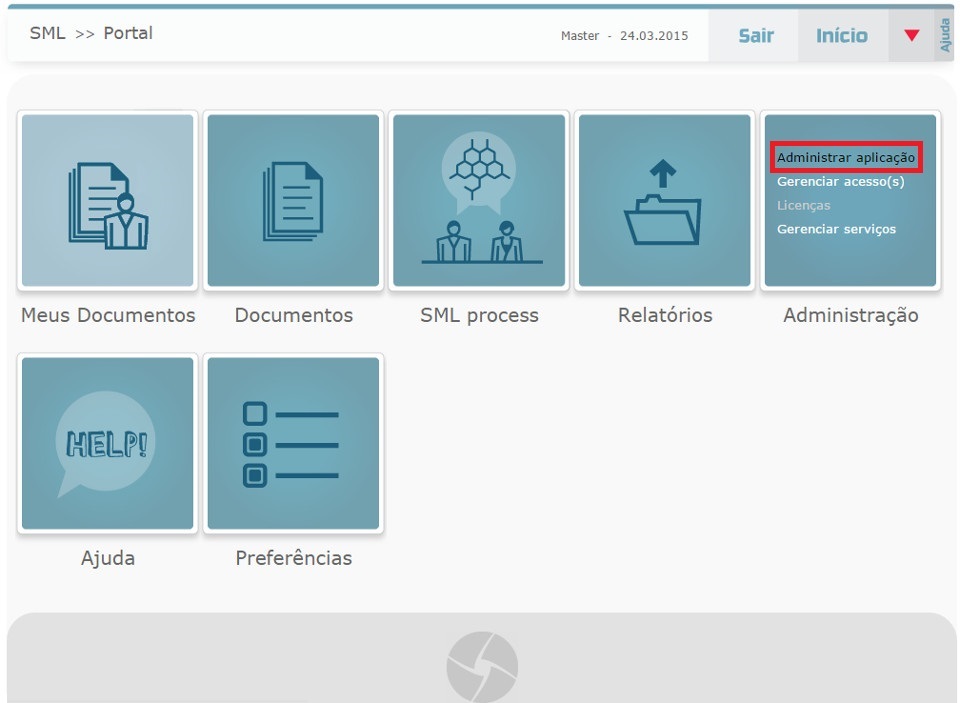The height and width of the screenshot is (703, 960).
Task: Open the Meus Documentos tile icon
Action: 108,201
